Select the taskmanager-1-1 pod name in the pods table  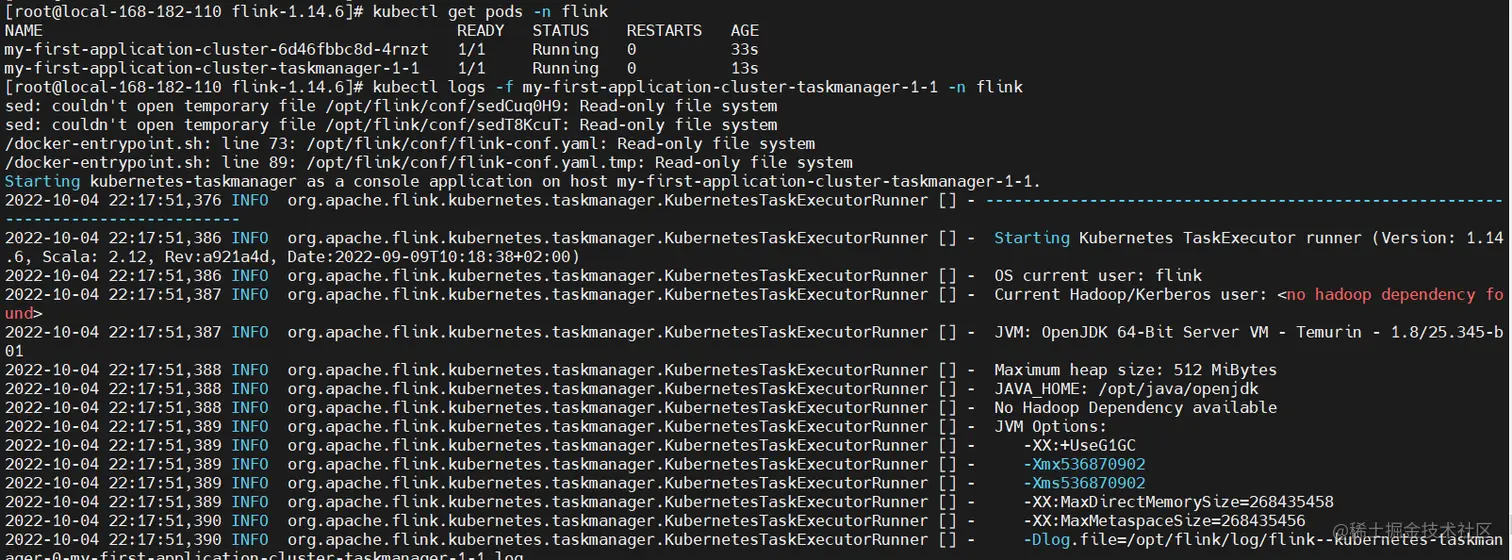(212, 68)
